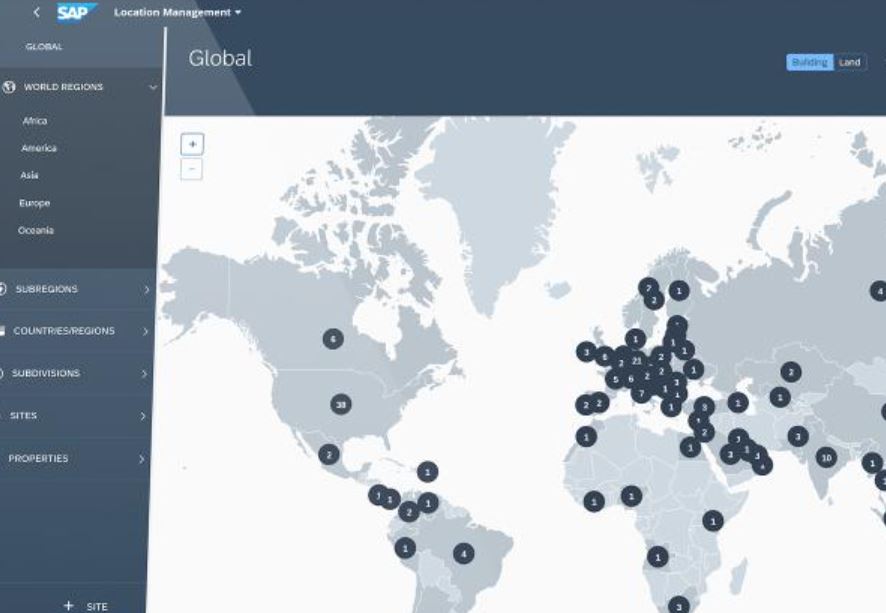Click the Kazakhstan cluster marker labeled 2

coord(791,372)
